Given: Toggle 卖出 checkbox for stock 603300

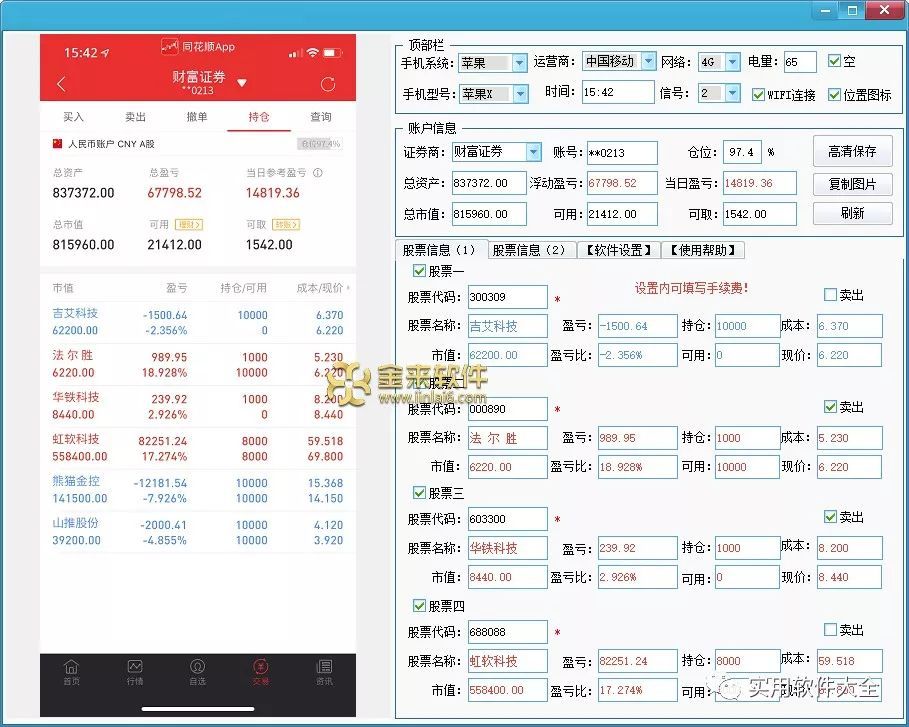Looking at the screenshot, I should pos(830,517).
